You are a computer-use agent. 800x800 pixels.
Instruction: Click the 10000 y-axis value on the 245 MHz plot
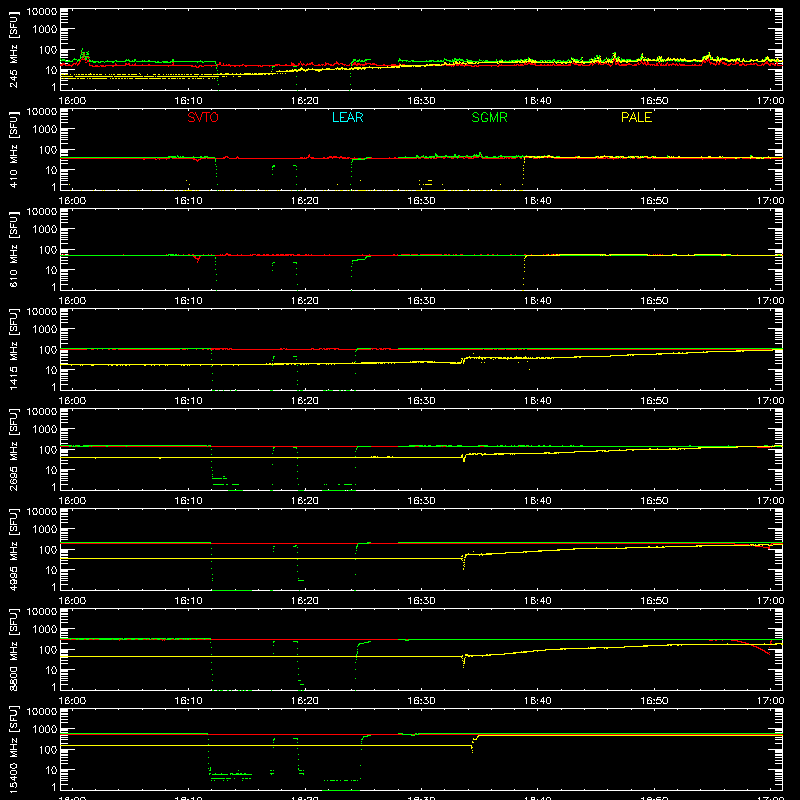click(x=42, y=12)
